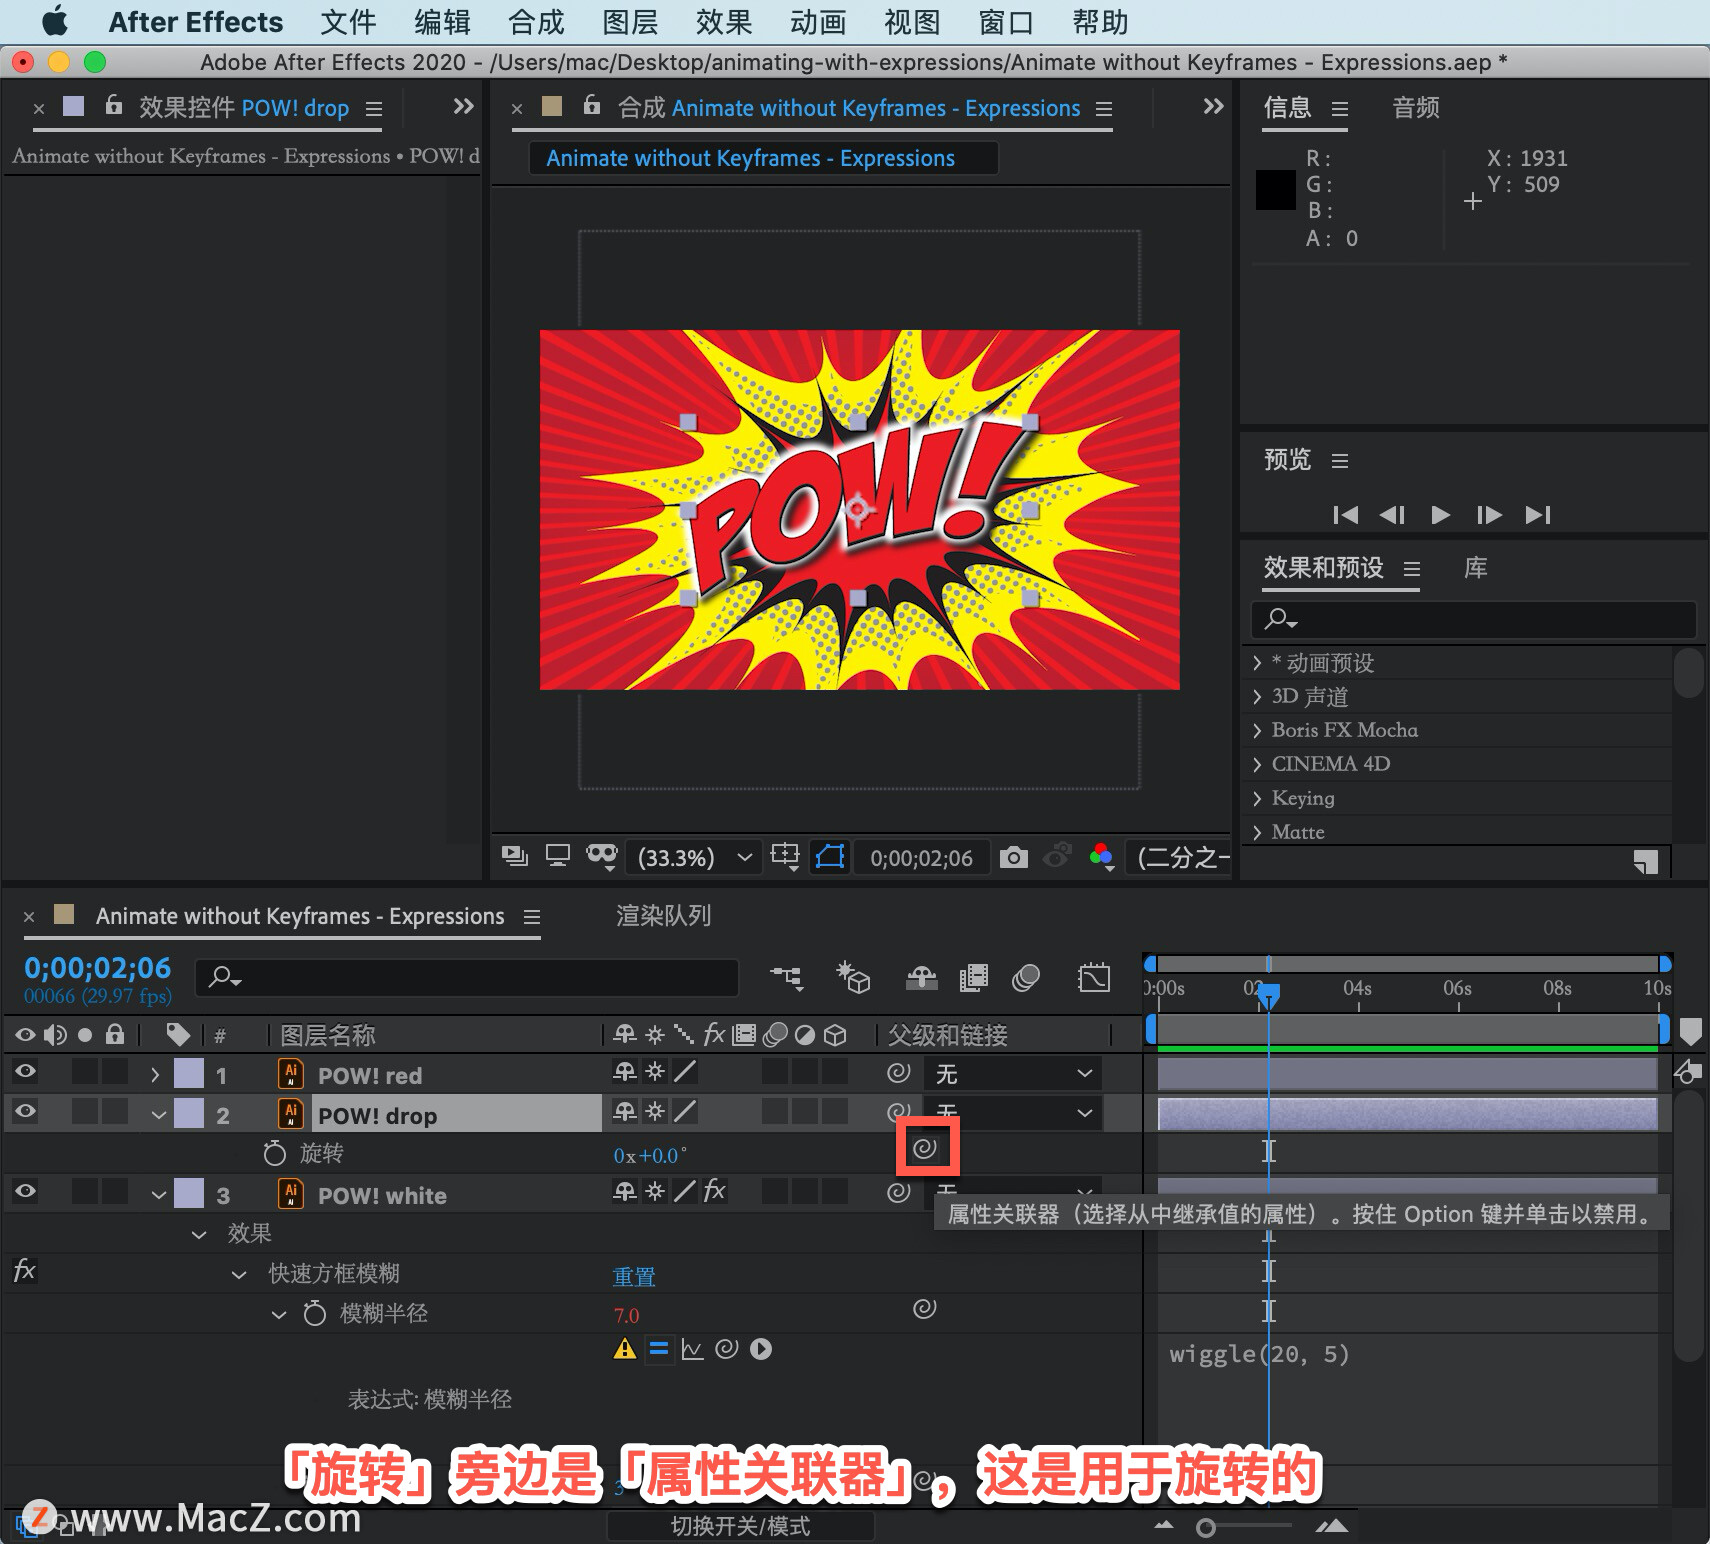Collapse the POW! white layer
Viewport: 1710px width, 1544px height.
pyautogui.click(x=158, y=1195)
